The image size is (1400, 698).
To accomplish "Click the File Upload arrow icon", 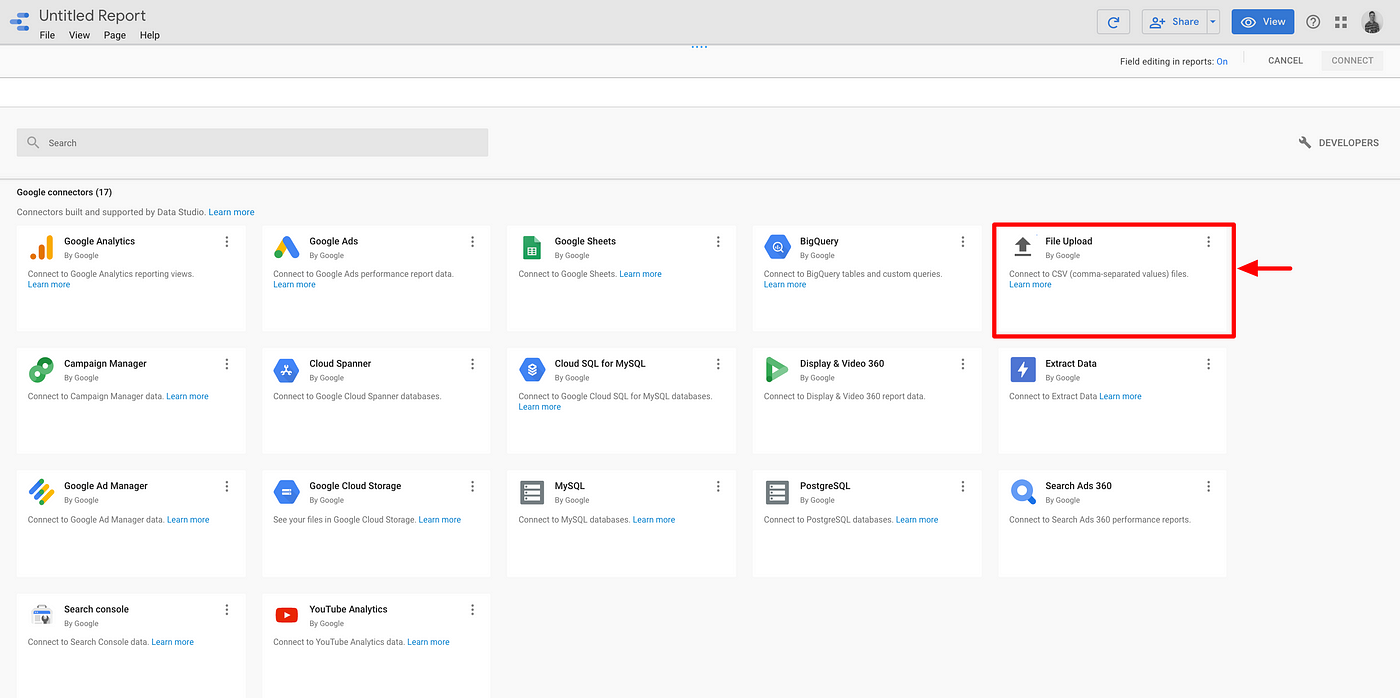I will point(1022,247).
